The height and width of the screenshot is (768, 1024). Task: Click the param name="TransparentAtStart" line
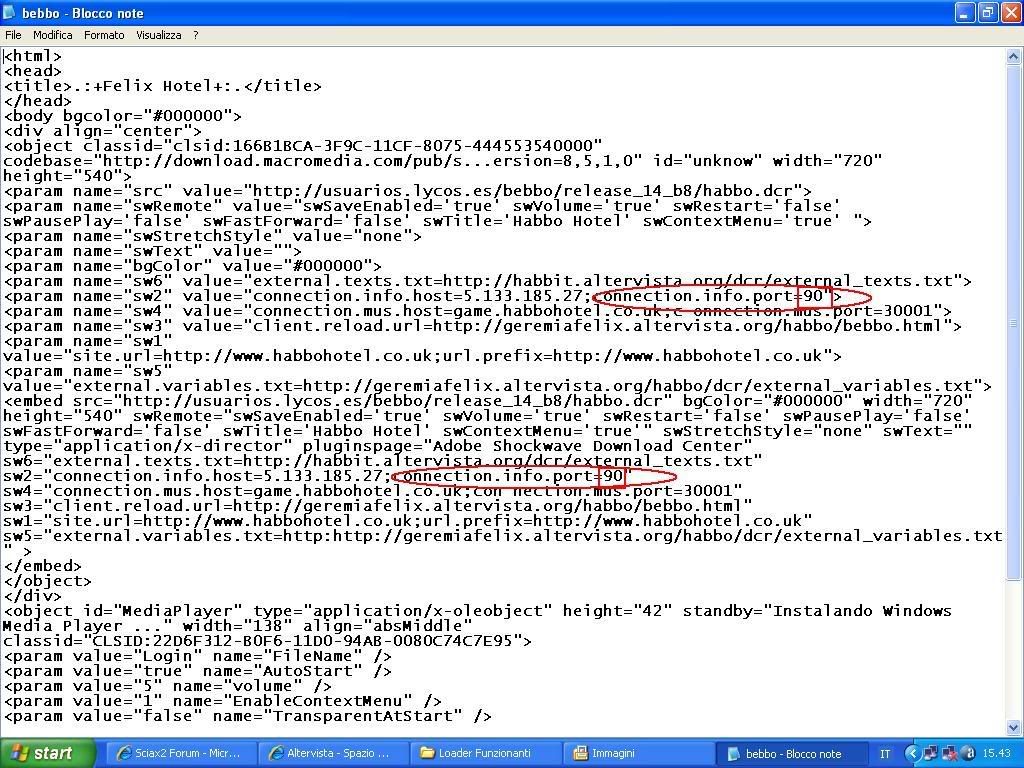coord(248,717)
